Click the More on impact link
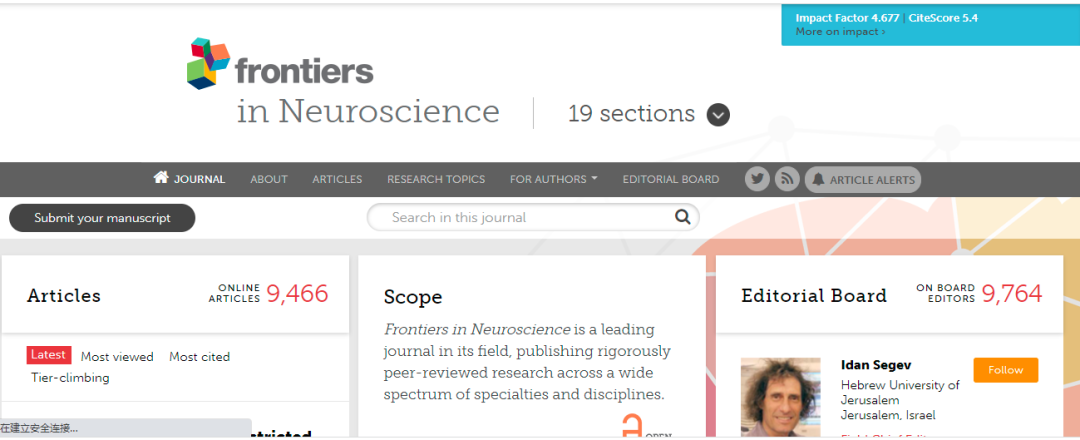The height and width of the screenshot is (440, 1080). click(840, 32)
